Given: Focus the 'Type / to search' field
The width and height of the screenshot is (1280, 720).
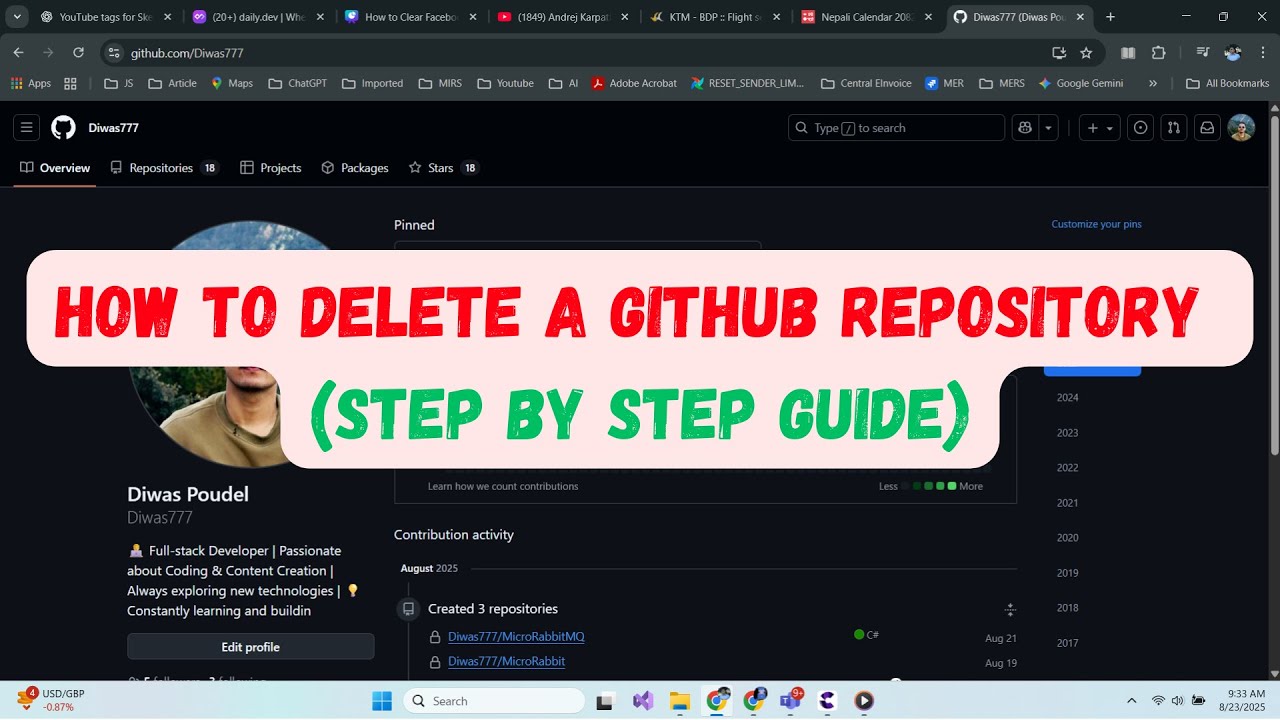Looking at the screenshot, I should coord(896,127).
